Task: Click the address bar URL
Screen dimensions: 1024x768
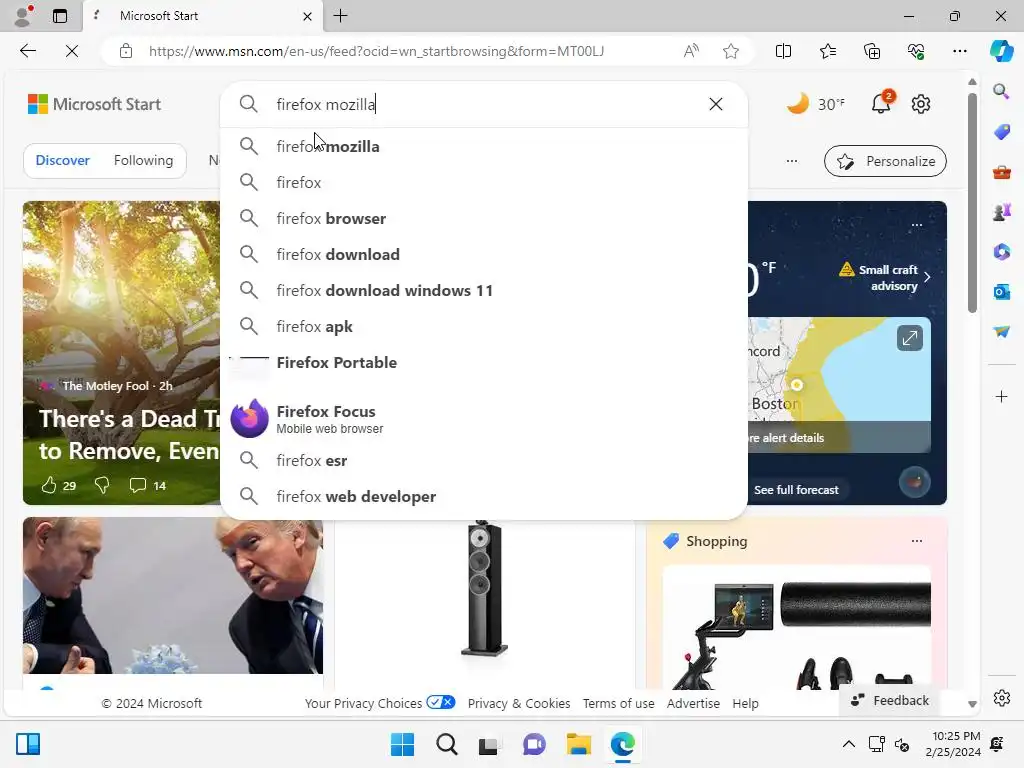Action: coord(376,51)
